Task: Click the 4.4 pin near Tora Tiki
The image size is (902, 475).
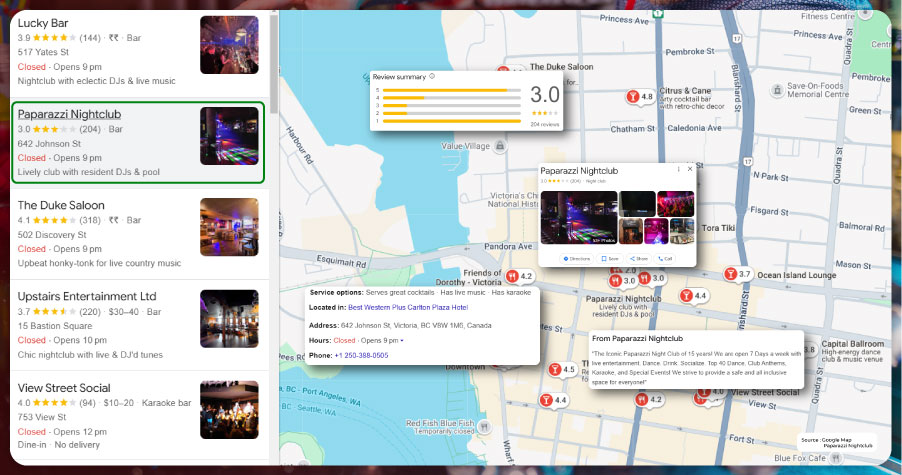Action: 686,295
